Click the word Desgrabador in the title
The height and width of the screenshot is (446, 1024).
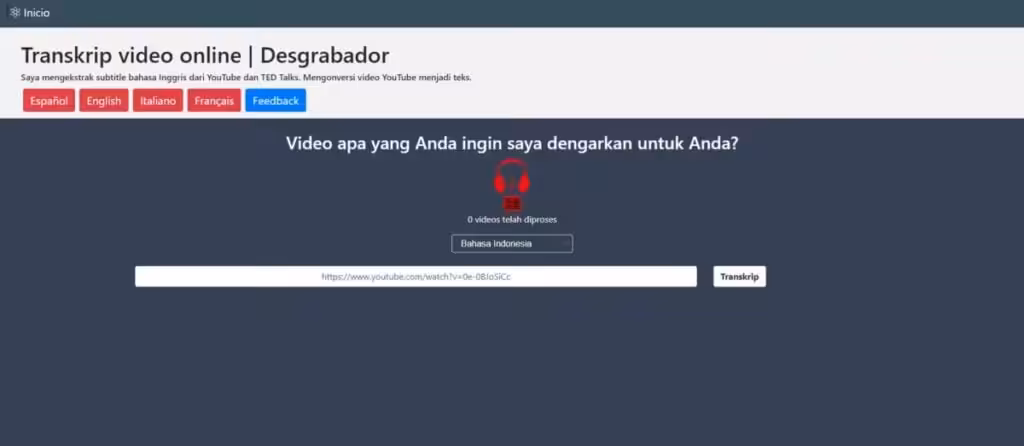click(x=325, y=55)
